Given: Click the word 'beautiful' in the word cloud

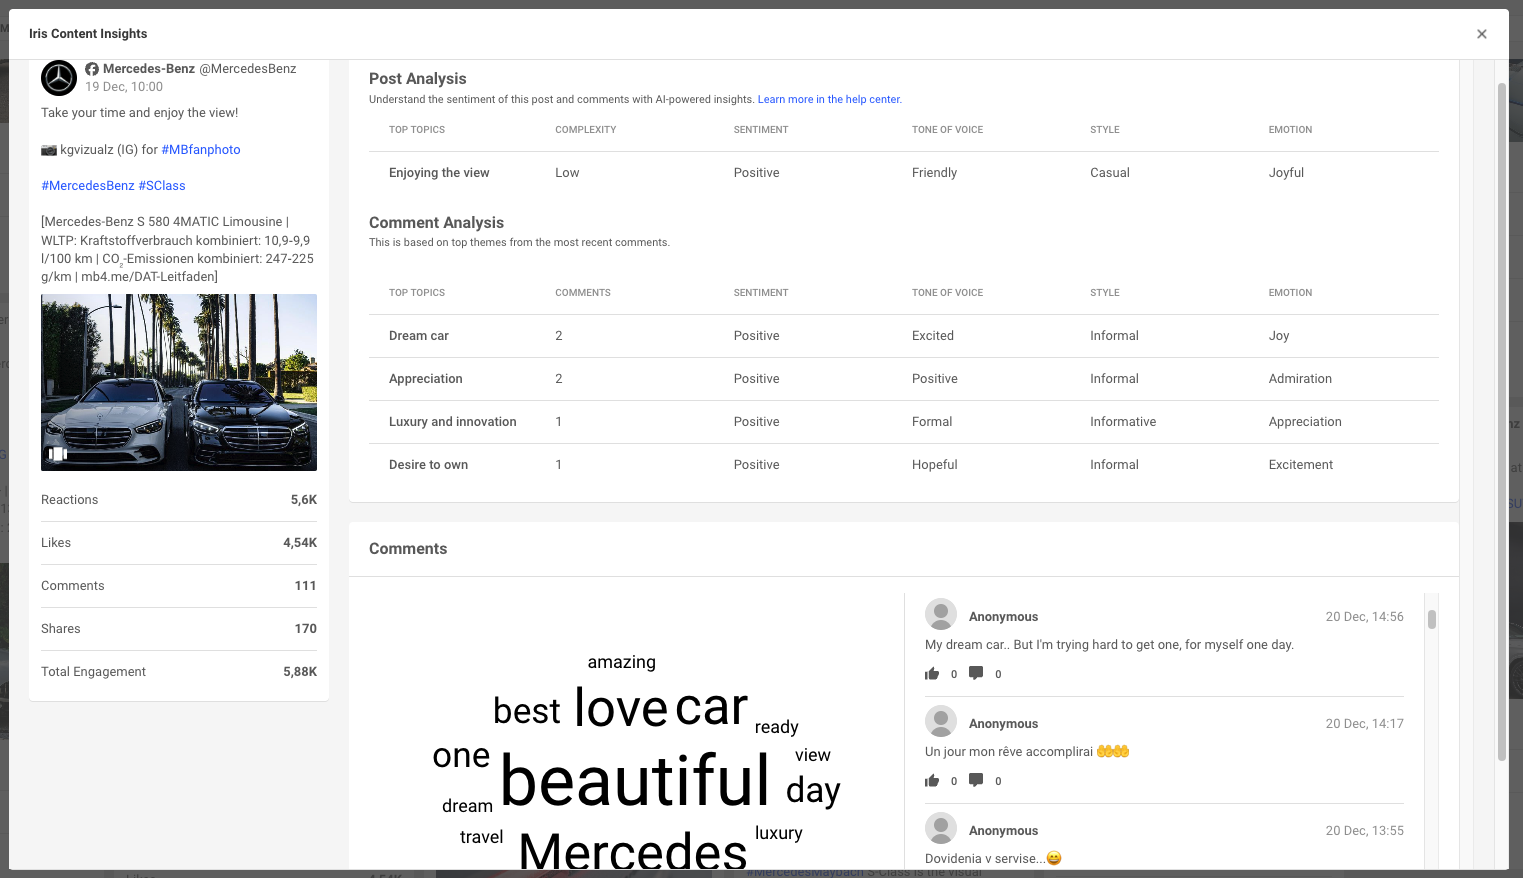Looking at the screenshot, I should (x=635, y=780).
